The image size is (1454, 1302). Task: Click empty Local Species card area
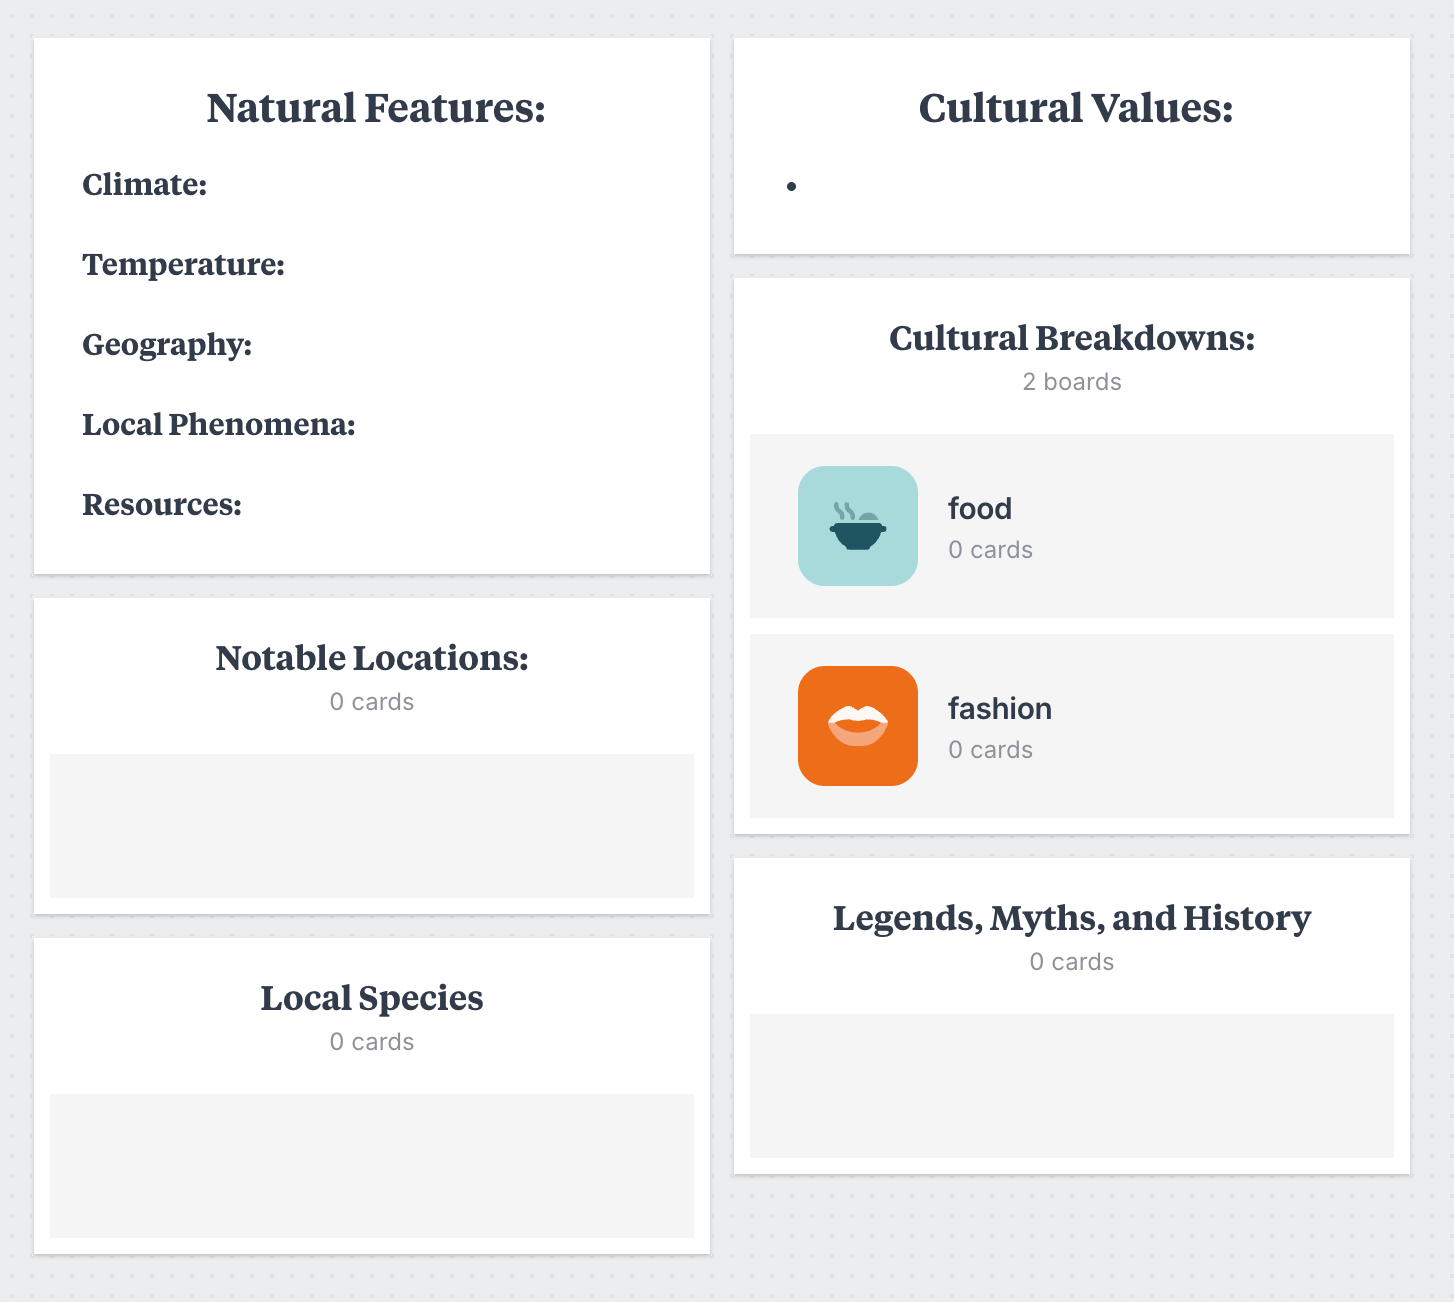coord(372,1166)
